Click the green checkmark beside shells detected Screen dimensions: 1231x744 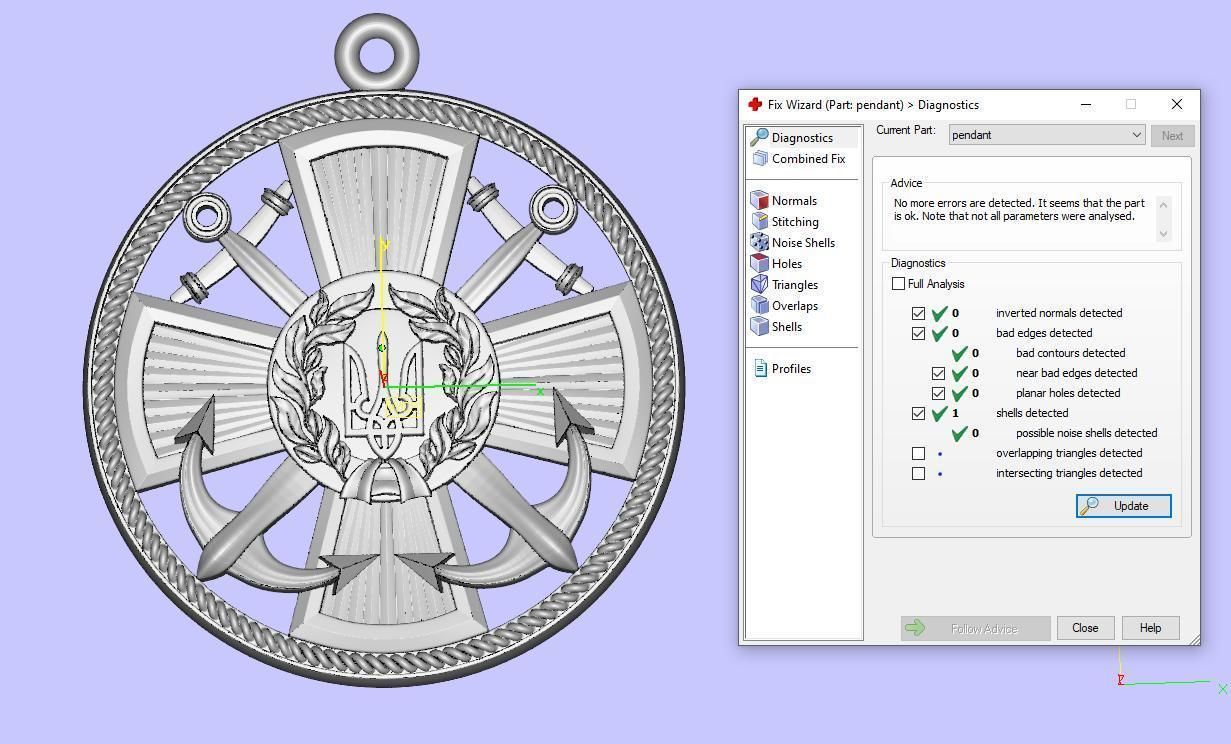pyautogui.click(x=939, y=413)
